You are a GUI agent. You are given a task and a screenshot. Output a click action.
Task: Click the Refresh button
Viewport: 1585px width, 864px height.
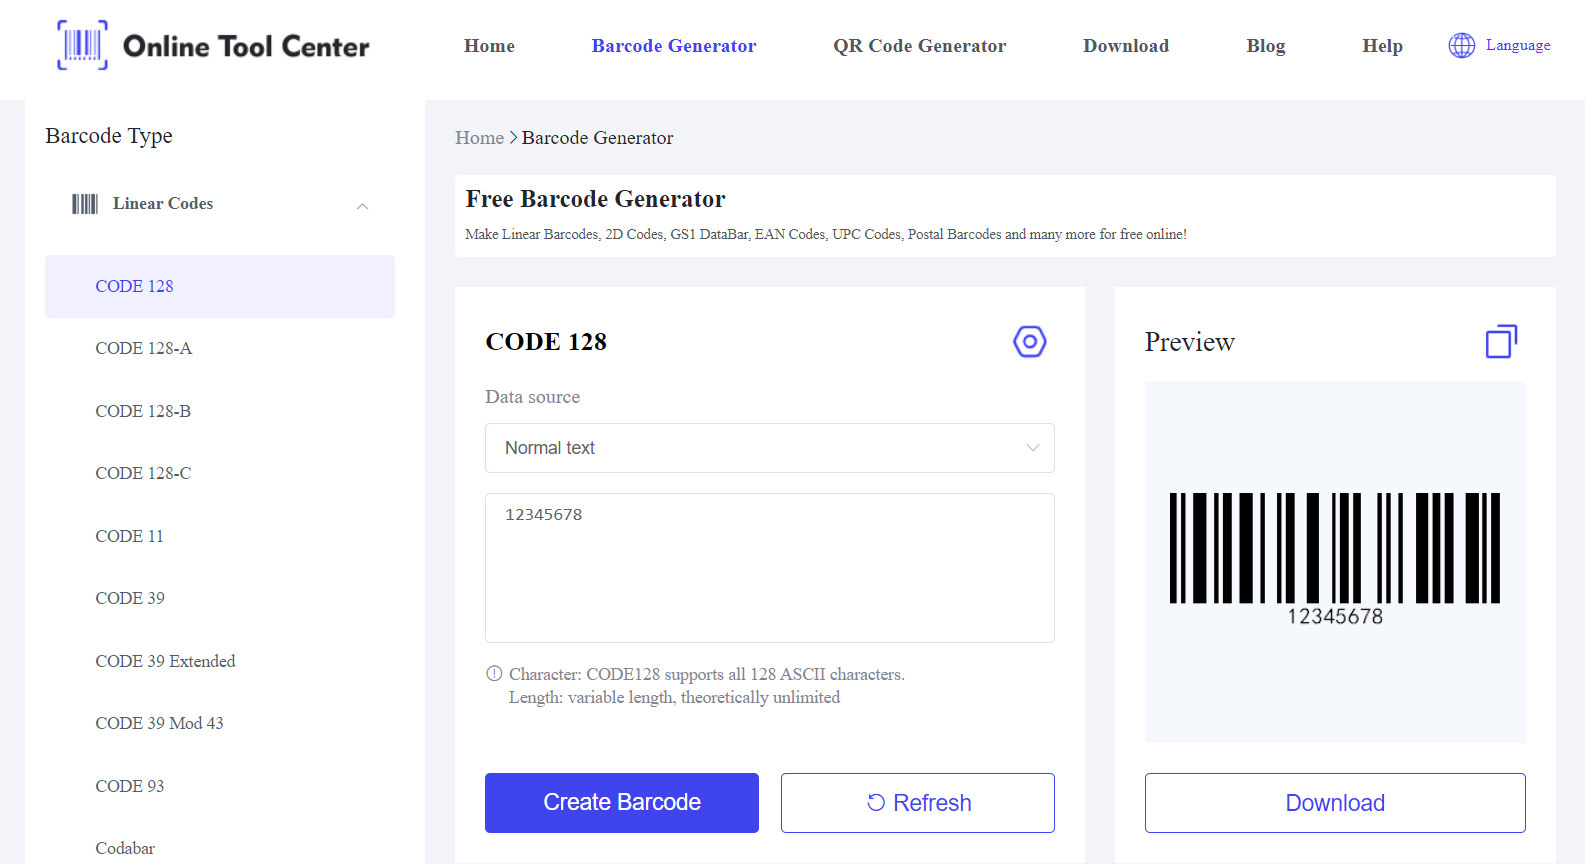(x=918, y=803)
